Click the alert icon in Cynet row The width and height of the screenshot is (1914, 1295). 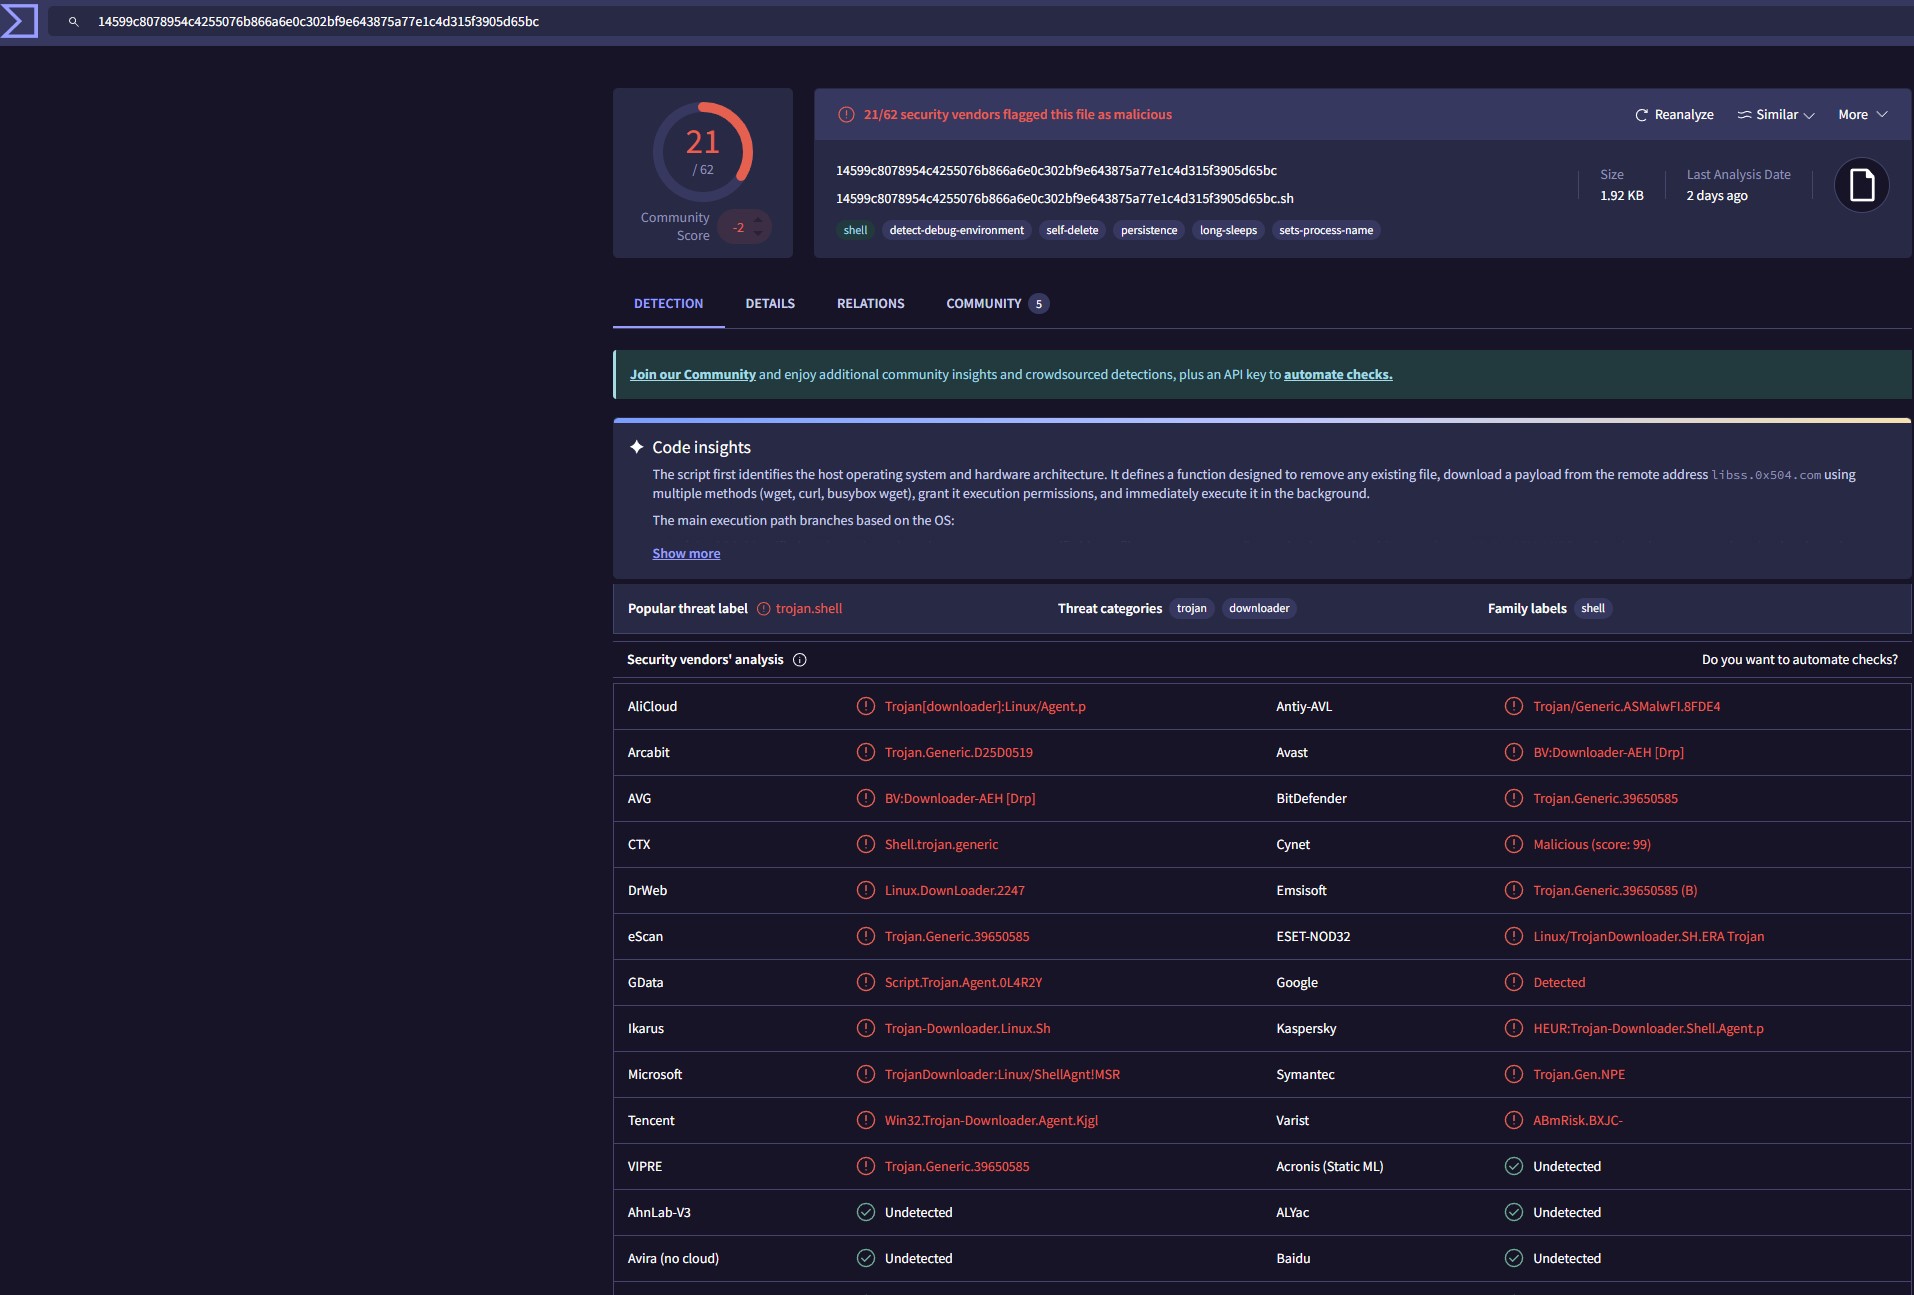click(x=1514, y=844)
